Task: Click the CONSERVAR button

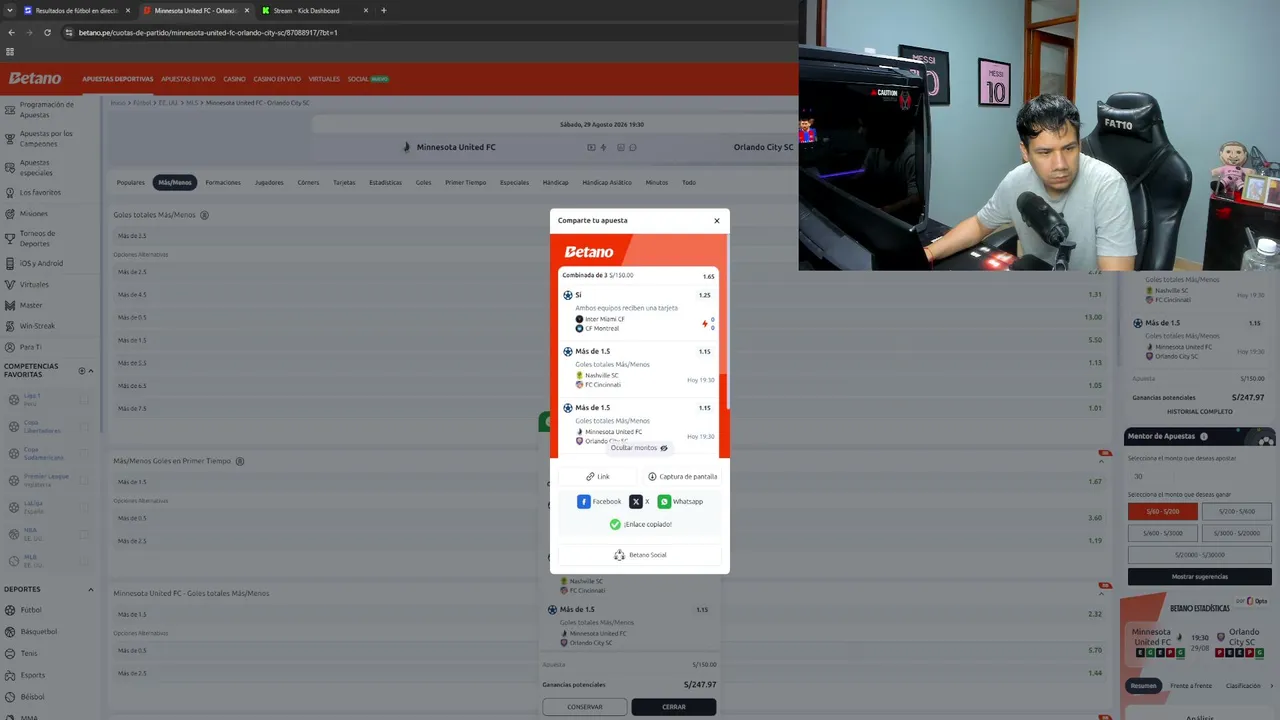Action: [x=585, y=707]
